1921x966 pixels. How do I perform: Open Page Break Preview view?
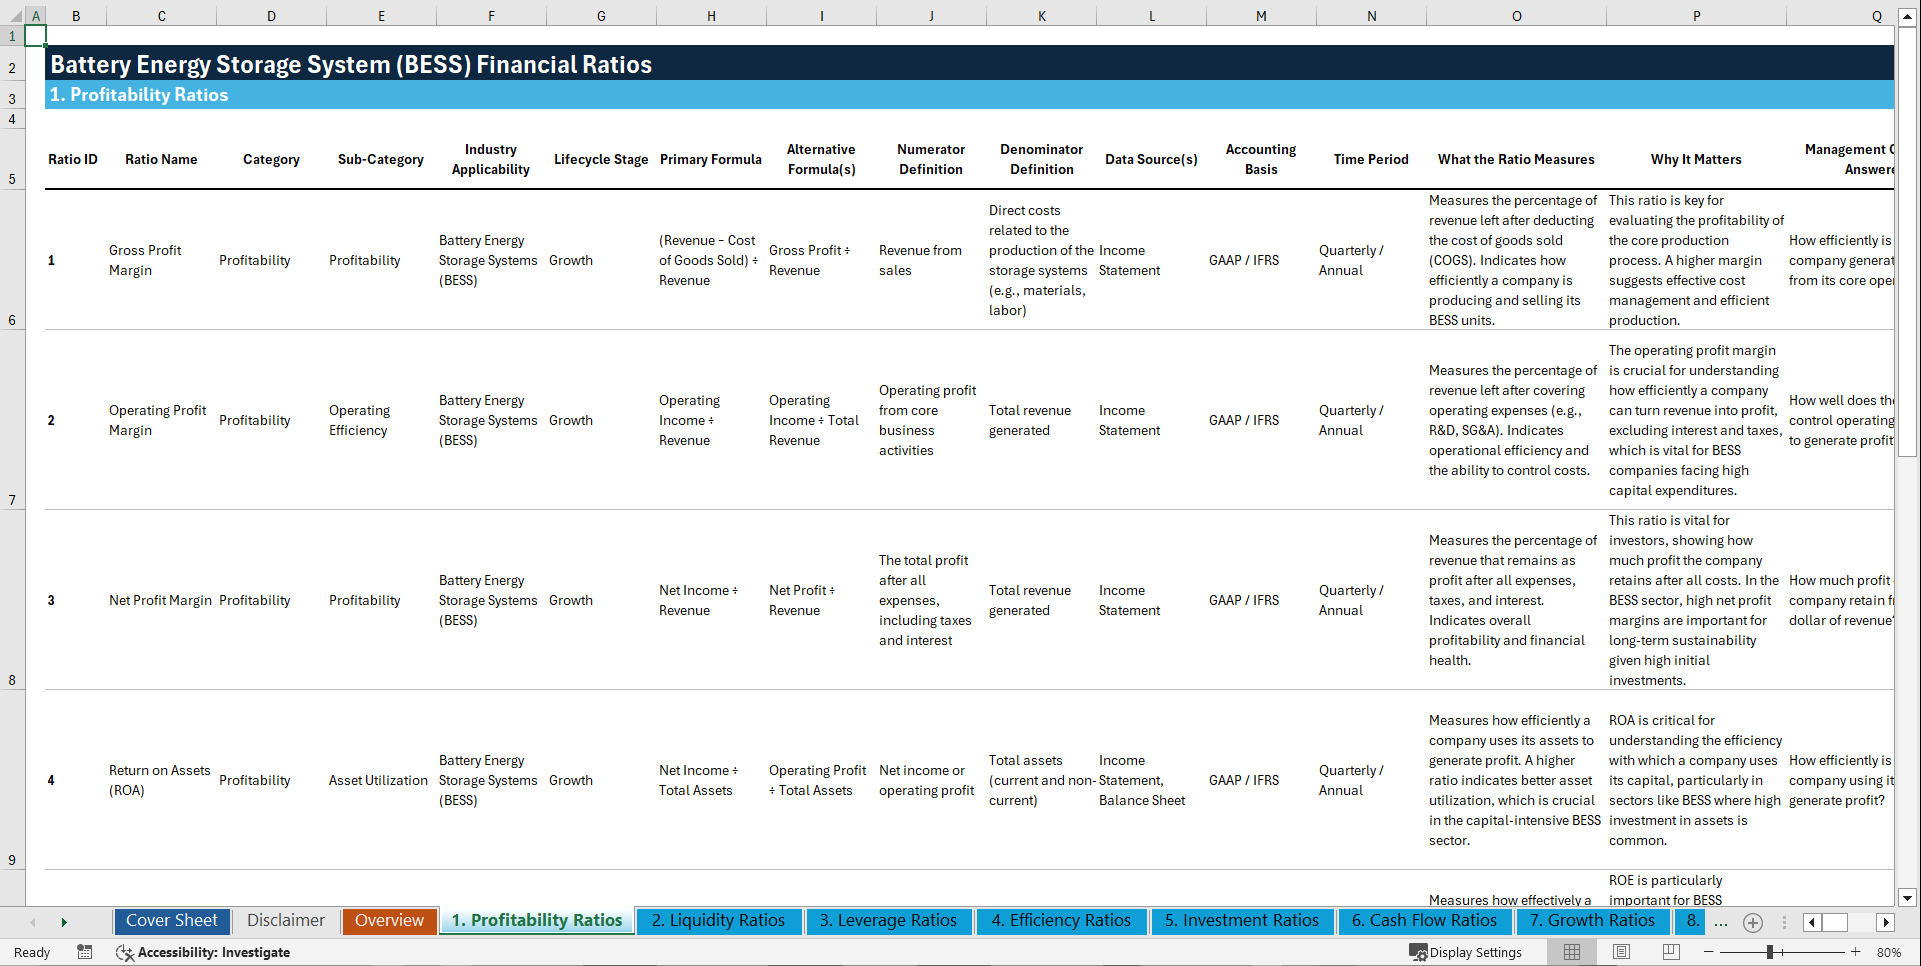click(x=1670, y=952)
